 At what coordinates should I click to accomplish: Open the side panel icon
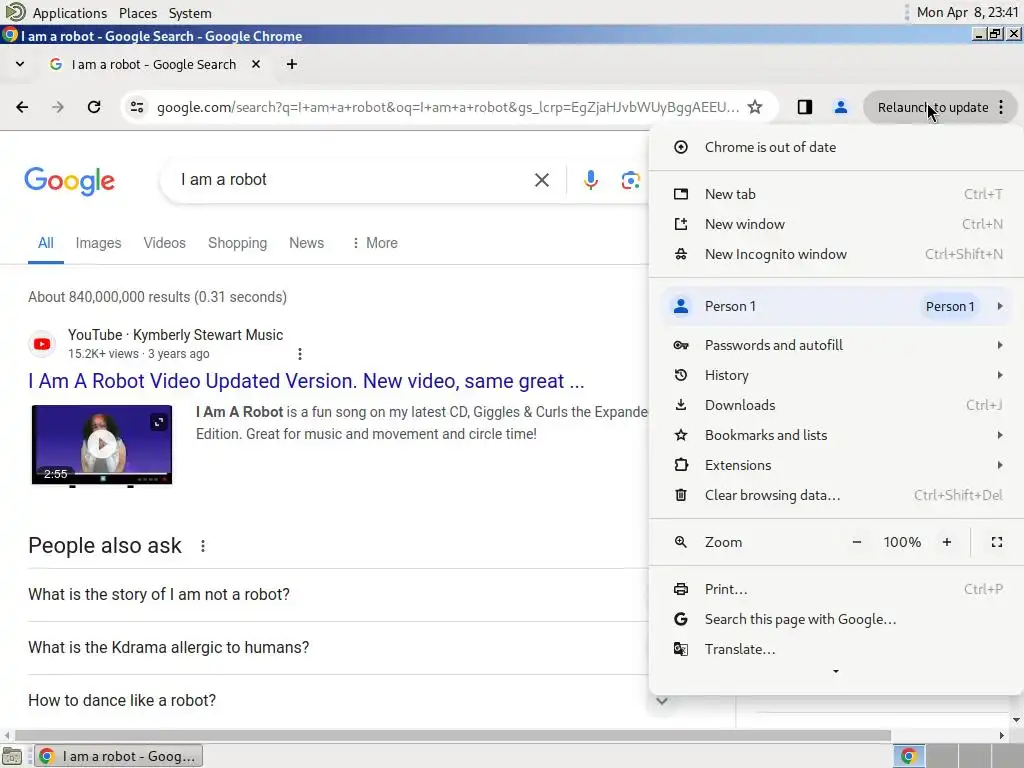pos(805,107)
